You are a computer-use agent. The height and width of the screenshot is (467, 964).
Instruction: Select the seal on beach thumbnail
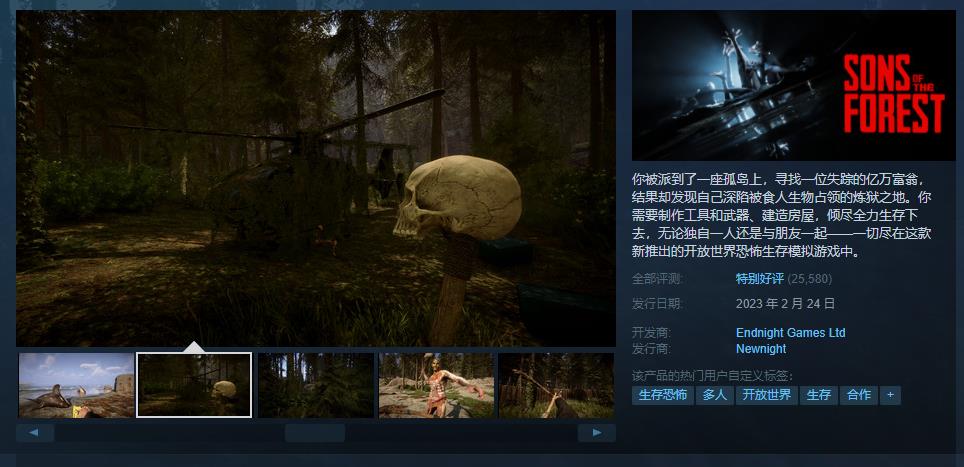click(76, 385)
